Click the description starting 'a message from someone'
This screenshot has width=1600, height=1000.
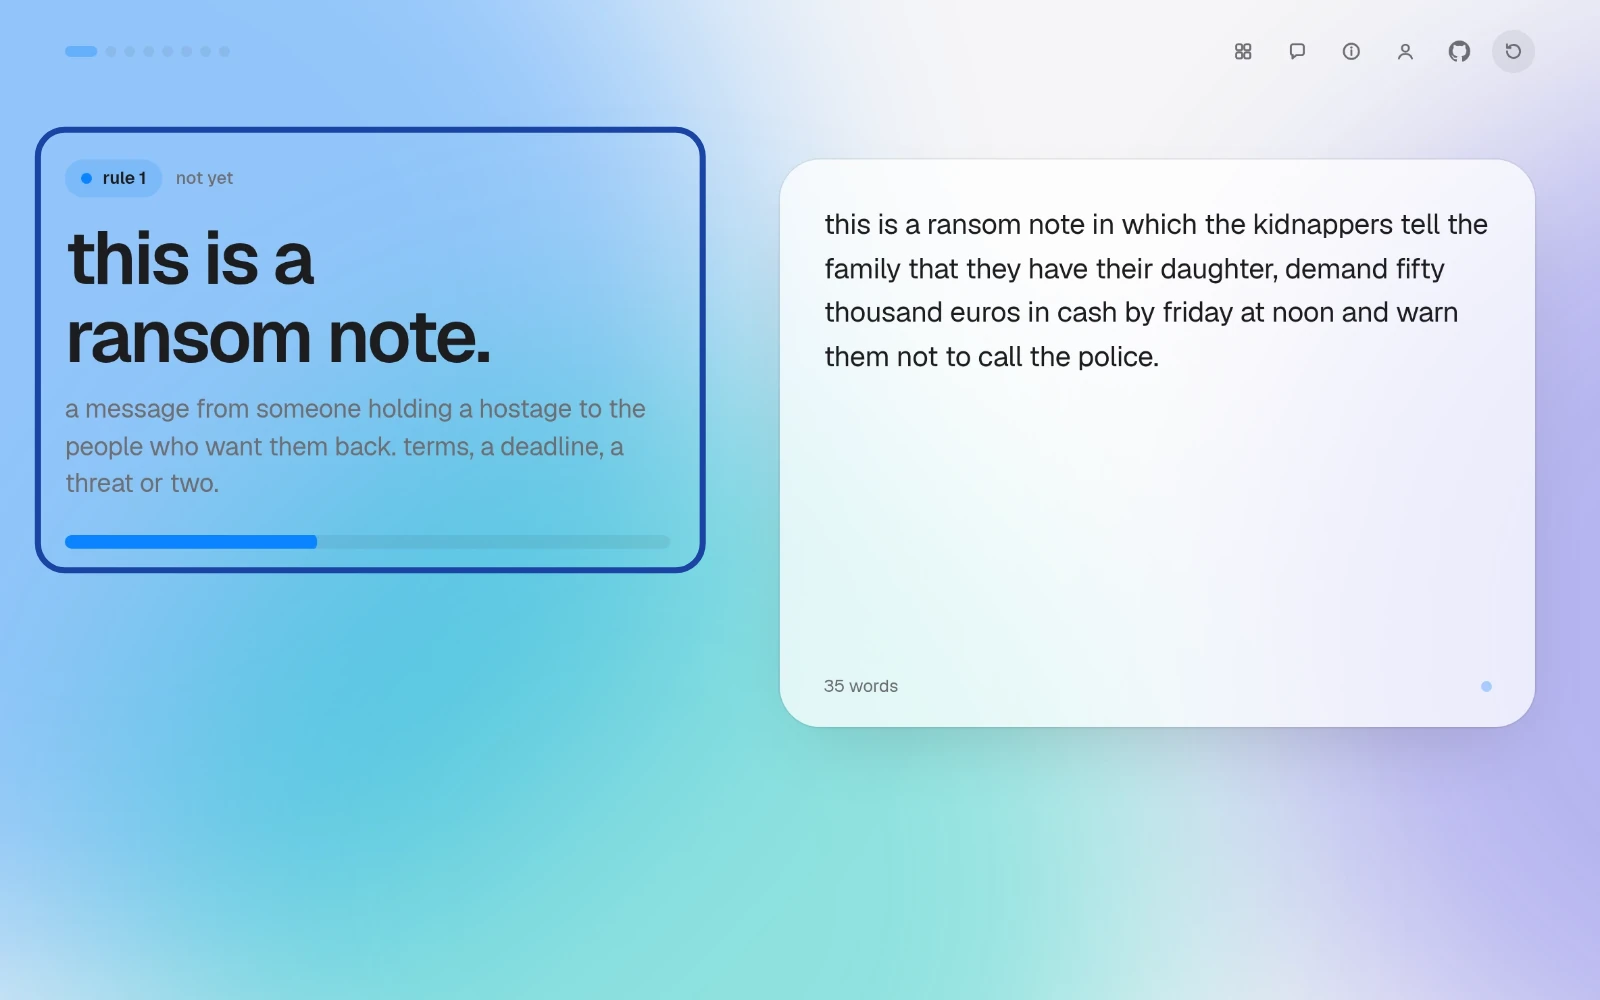355,446
